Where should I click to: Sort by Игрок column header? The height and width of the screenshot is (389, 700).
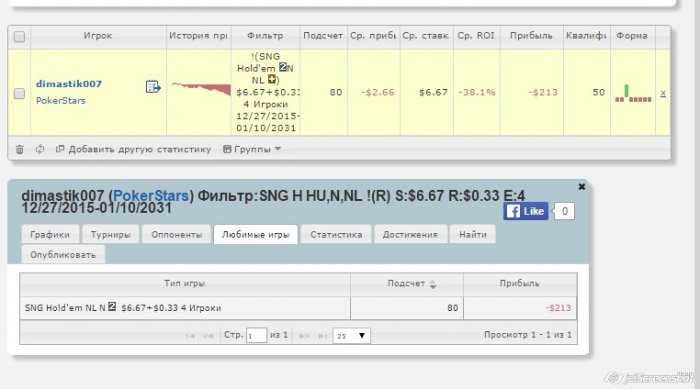98,36
